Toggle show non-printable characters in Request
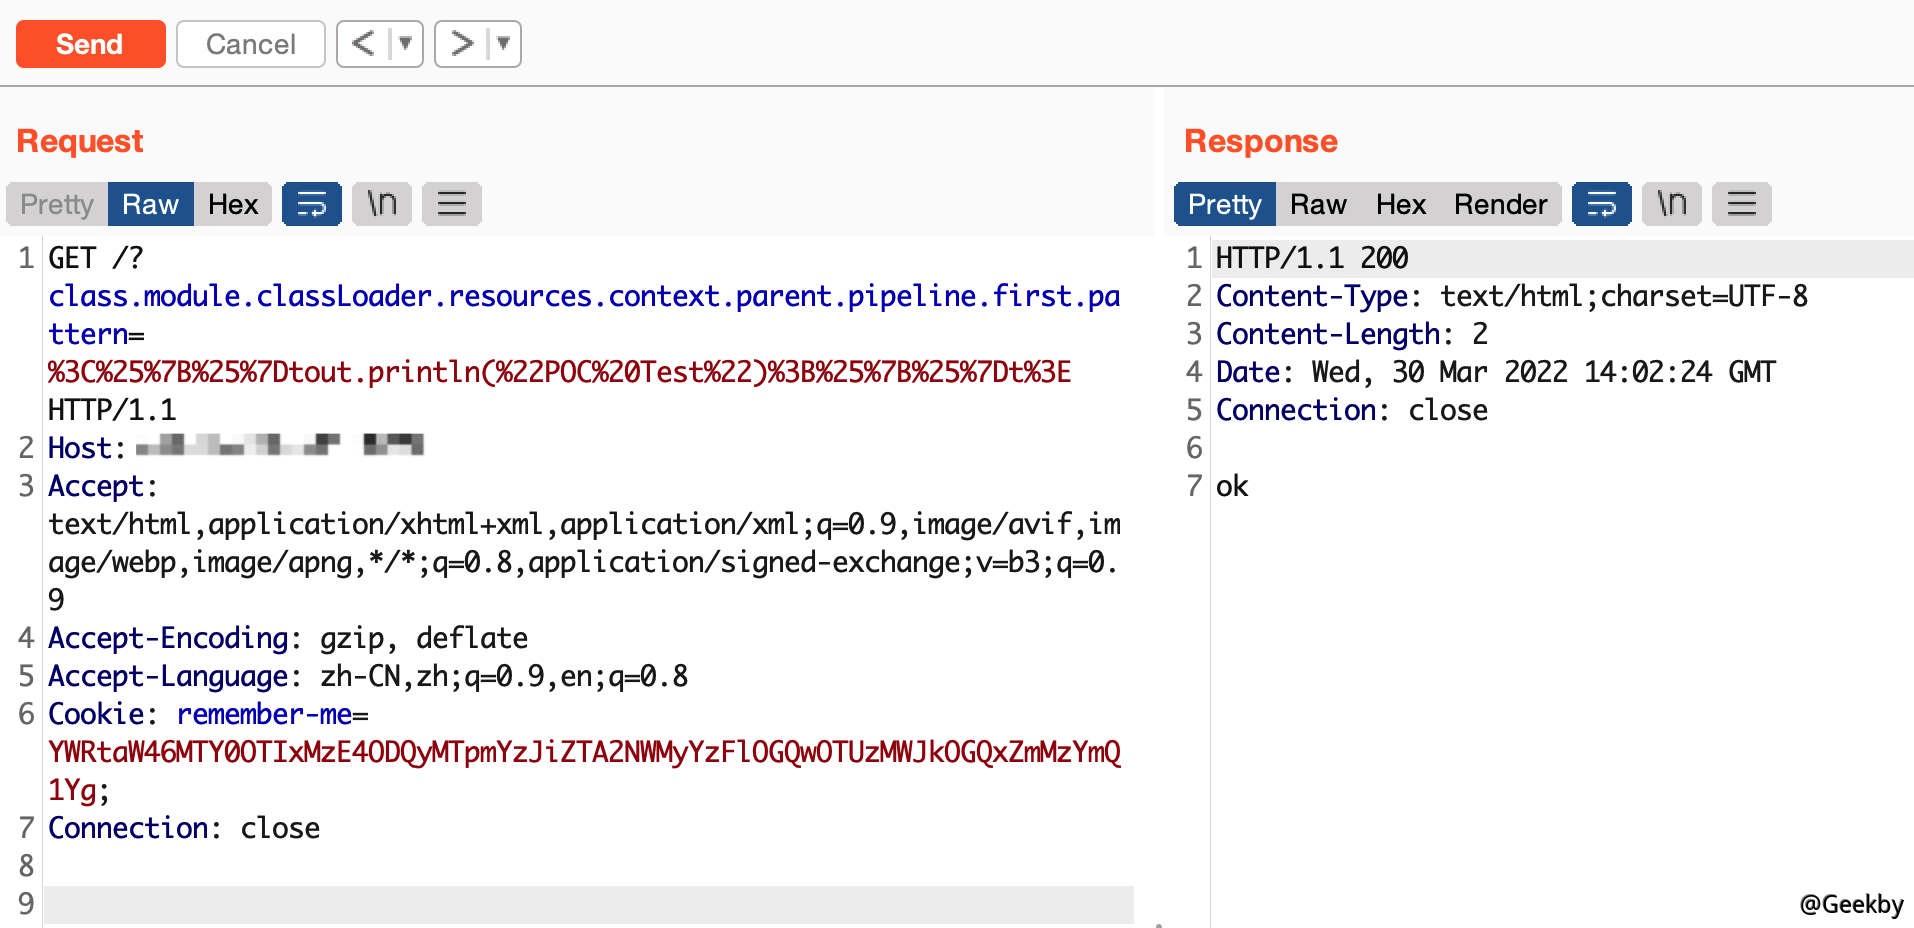This screenshot has width=1914, height=928. click(x=382, y=204)
